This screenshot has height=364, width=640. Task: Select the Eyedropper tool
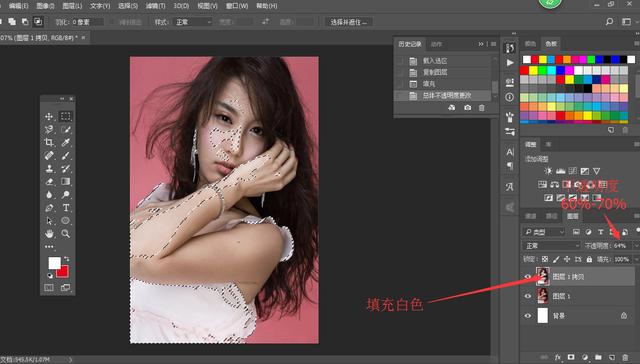pyautogui.click(x=65, y=142)
